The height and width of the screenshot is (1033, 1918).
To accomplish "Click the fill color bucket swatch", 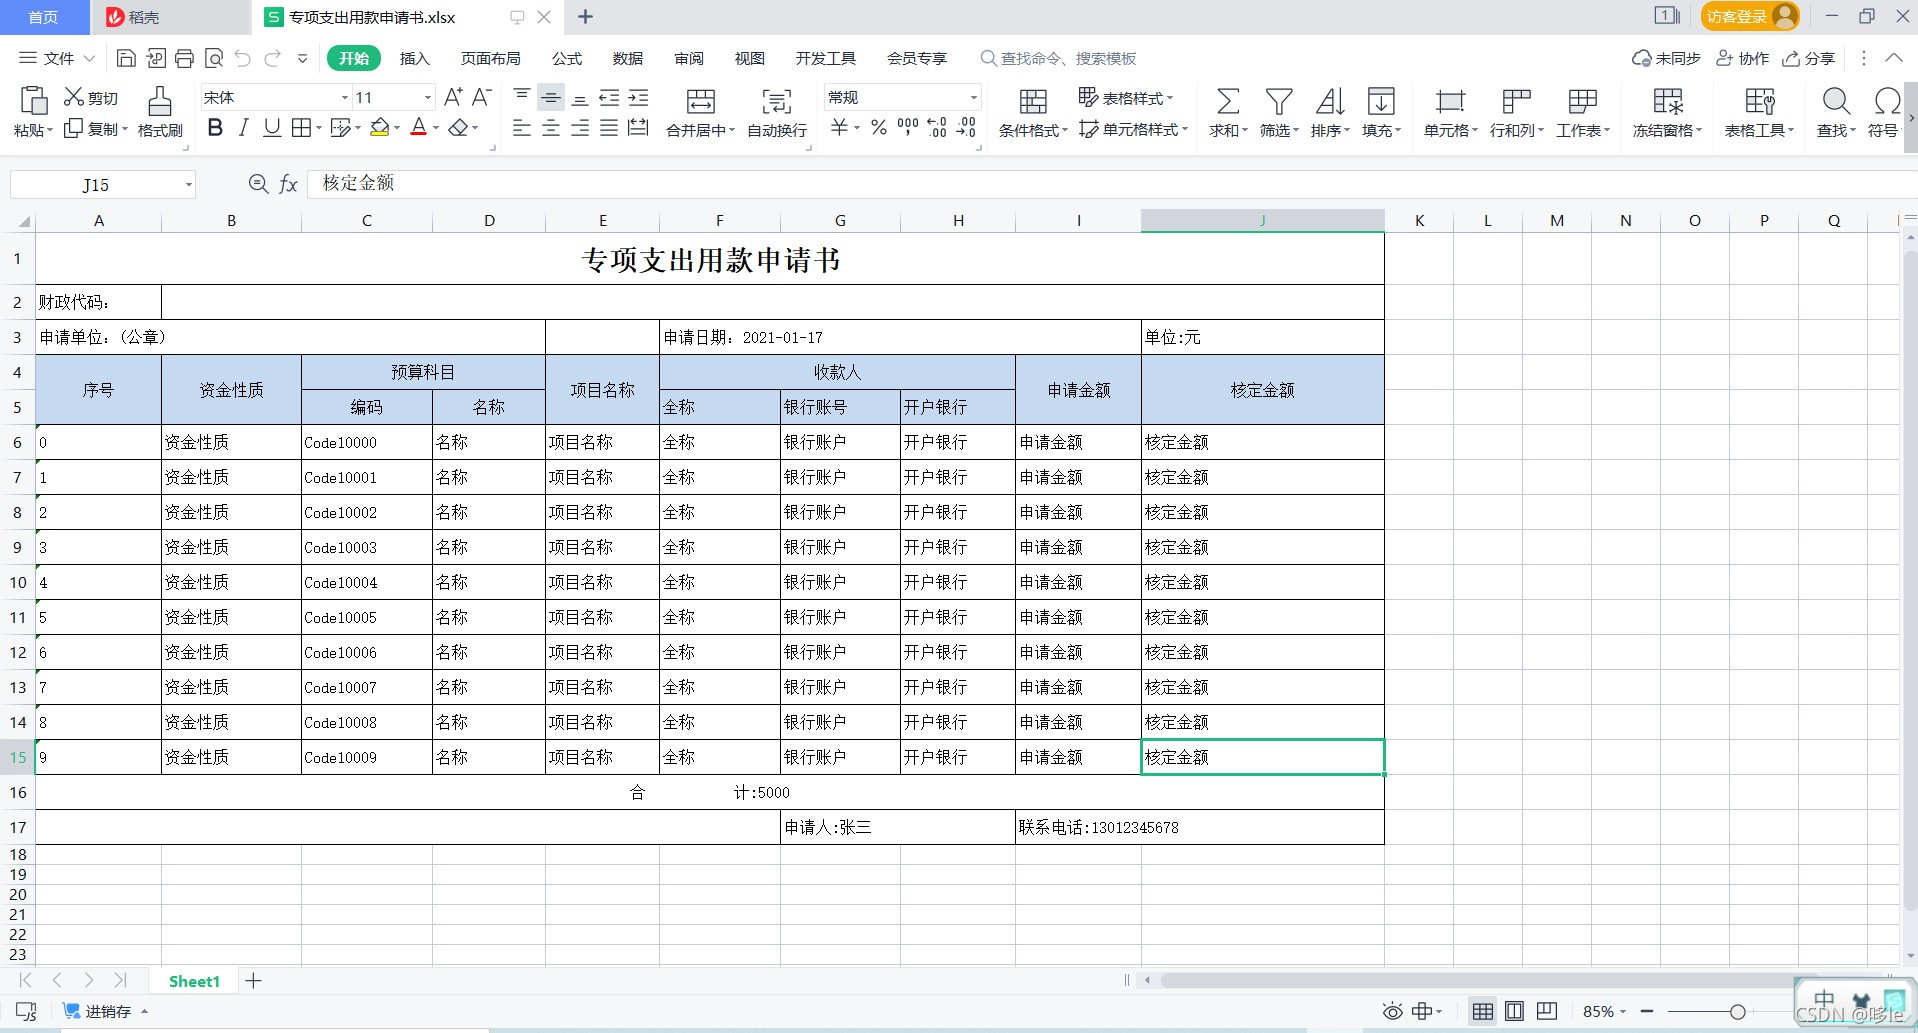I will 380,127.
